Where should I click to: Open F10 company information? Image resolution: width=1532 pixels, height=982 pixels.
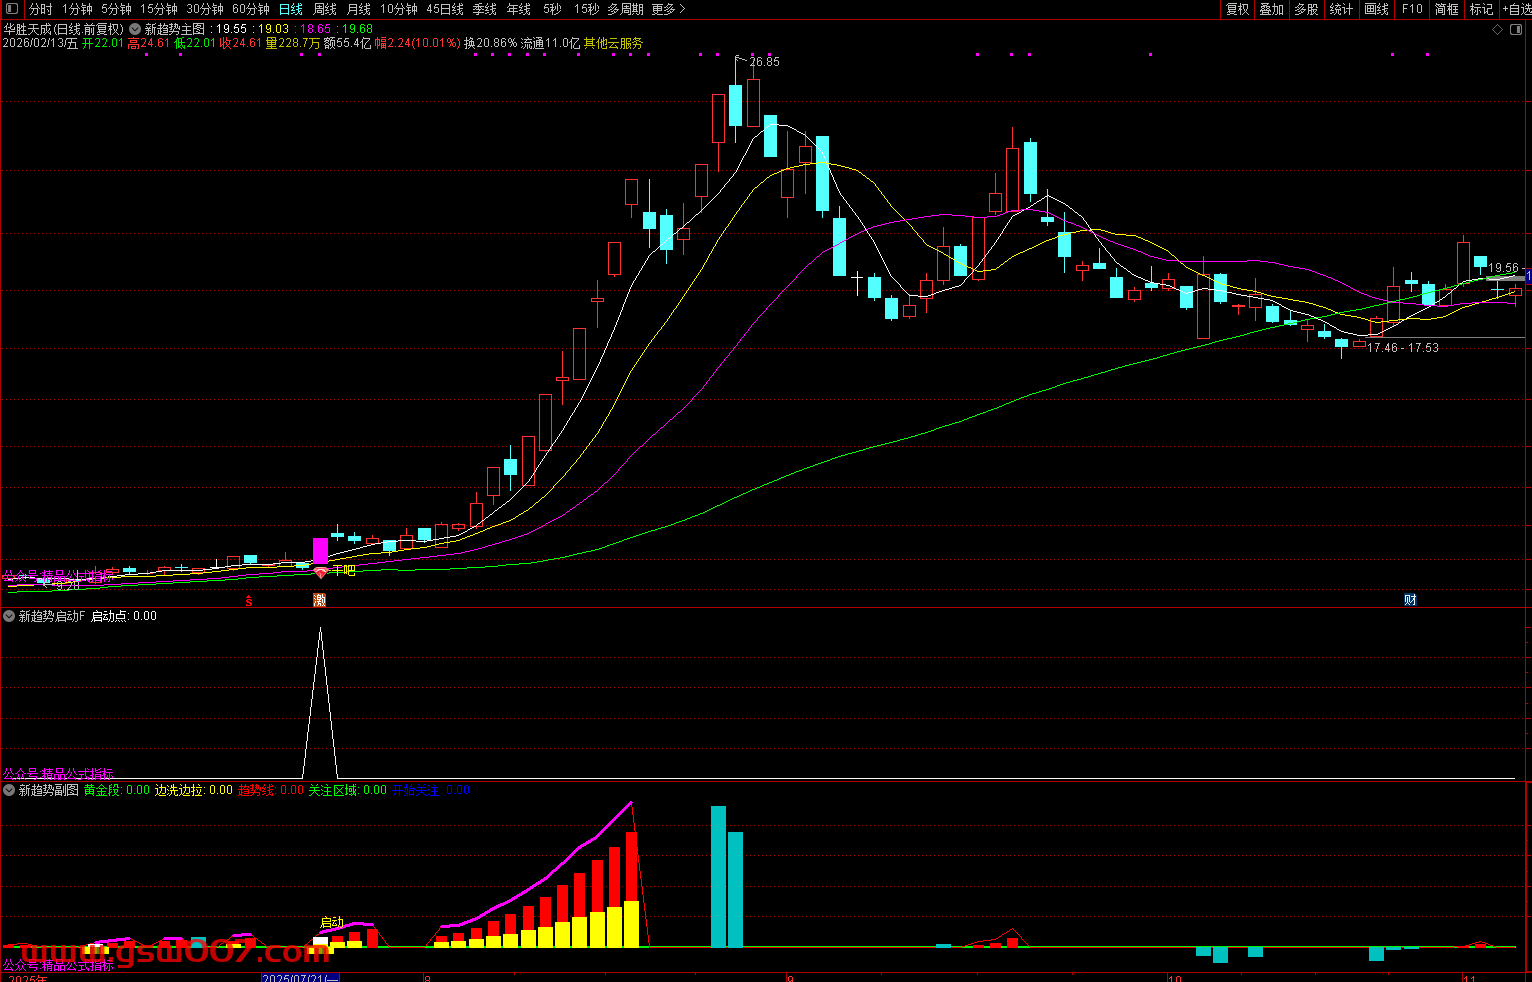[1412, 9]
